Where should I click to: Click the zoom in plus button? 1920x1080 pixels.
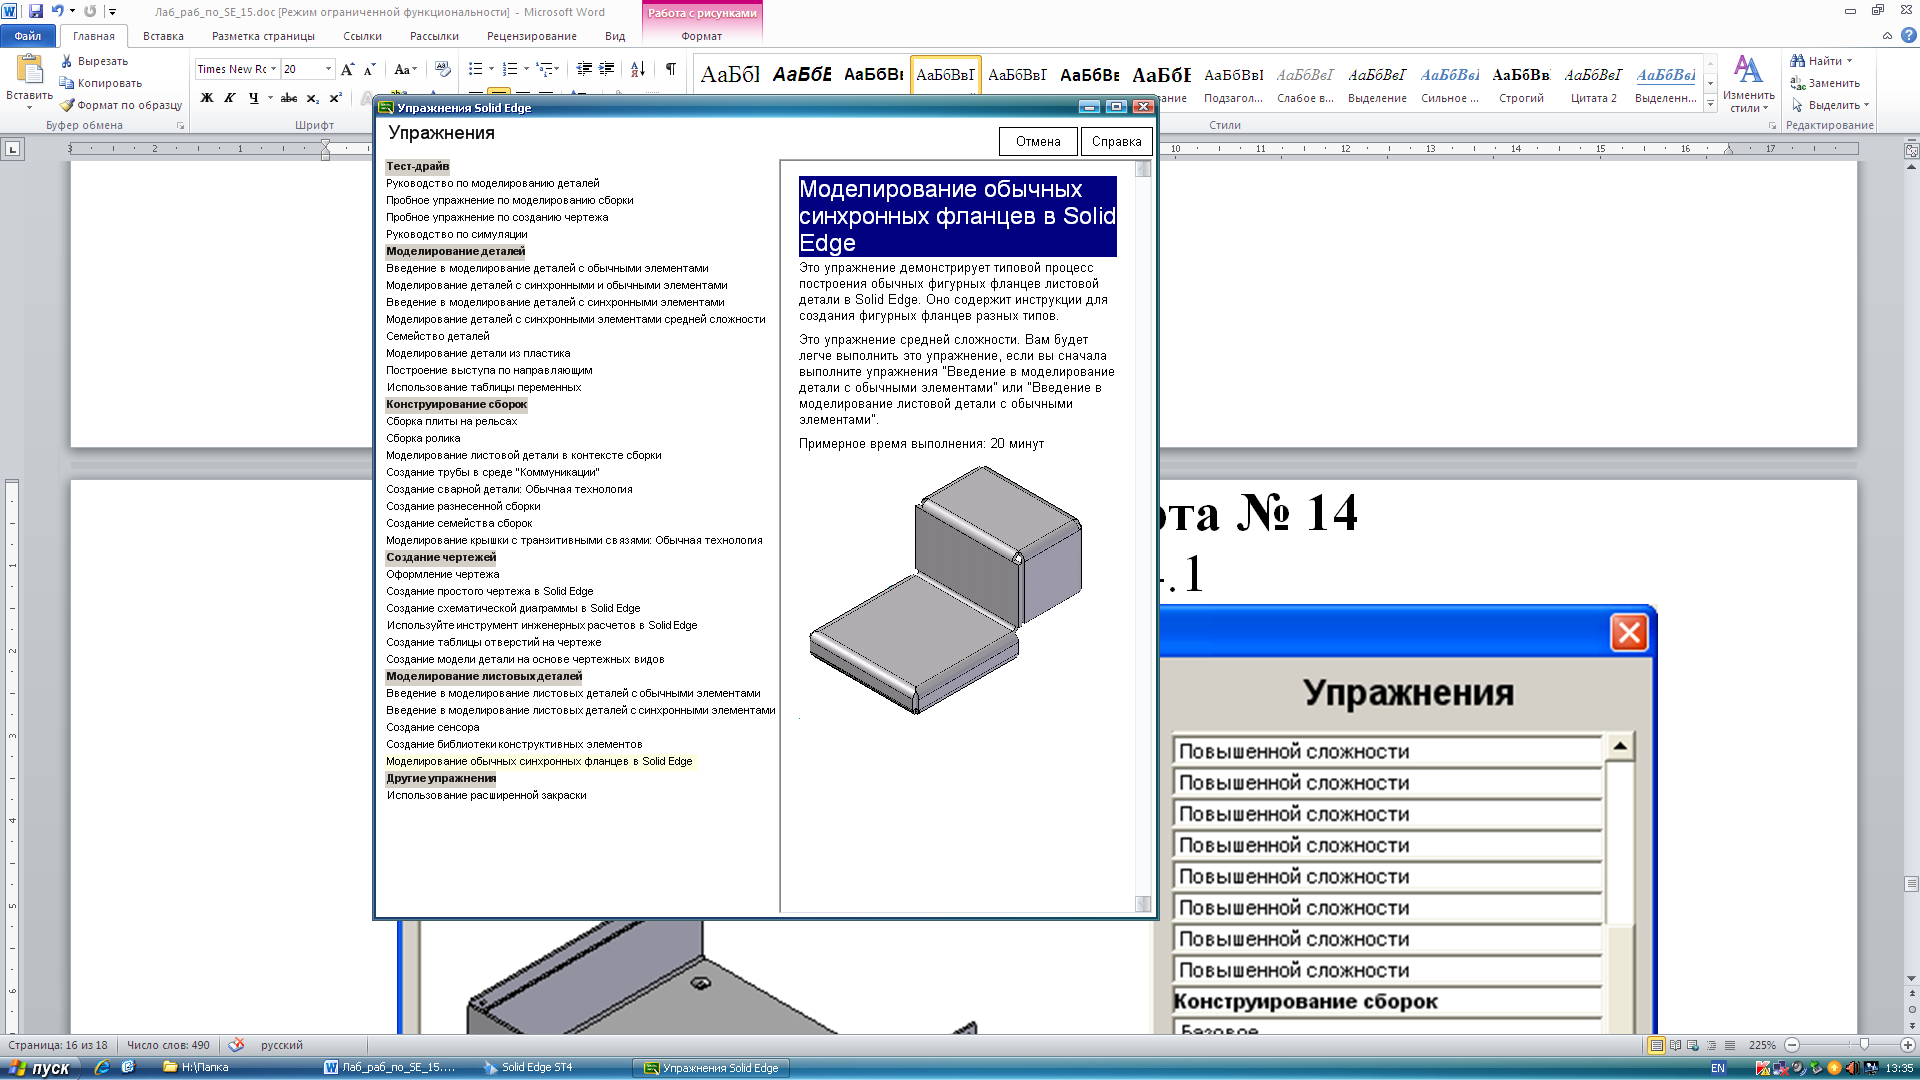1907,1045
